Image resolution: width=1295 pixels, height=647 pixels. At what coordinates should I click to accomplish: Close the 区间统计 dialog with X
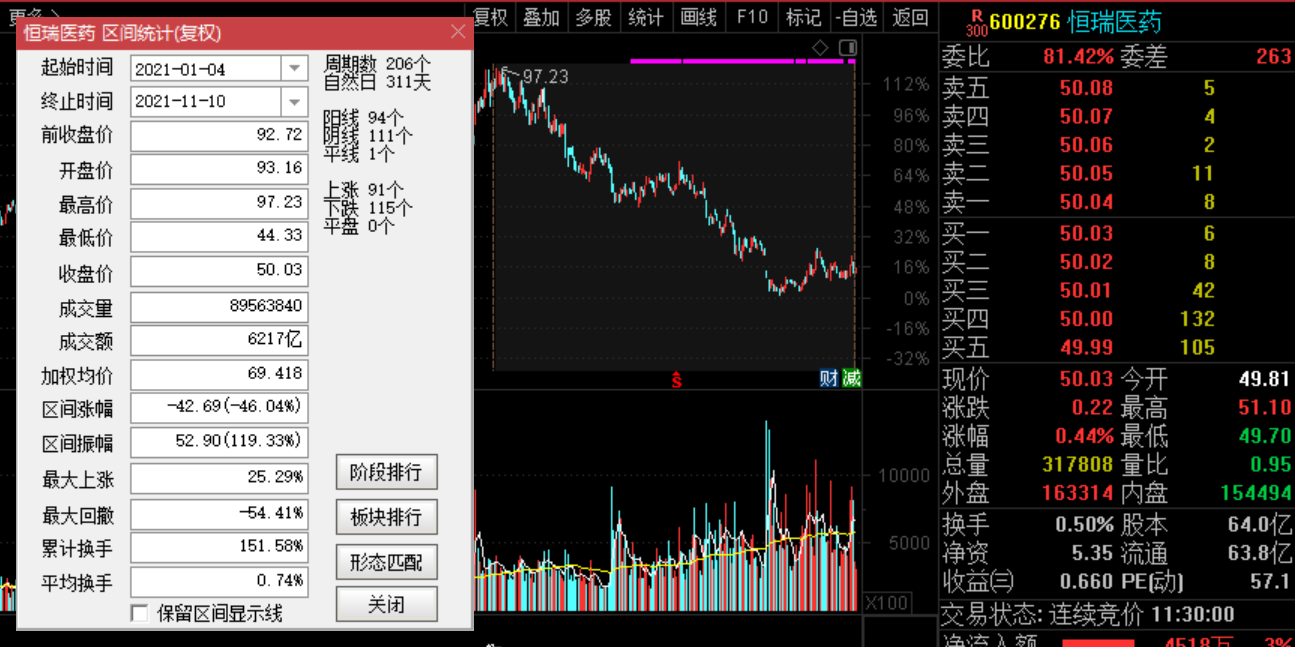click(458, 32)
